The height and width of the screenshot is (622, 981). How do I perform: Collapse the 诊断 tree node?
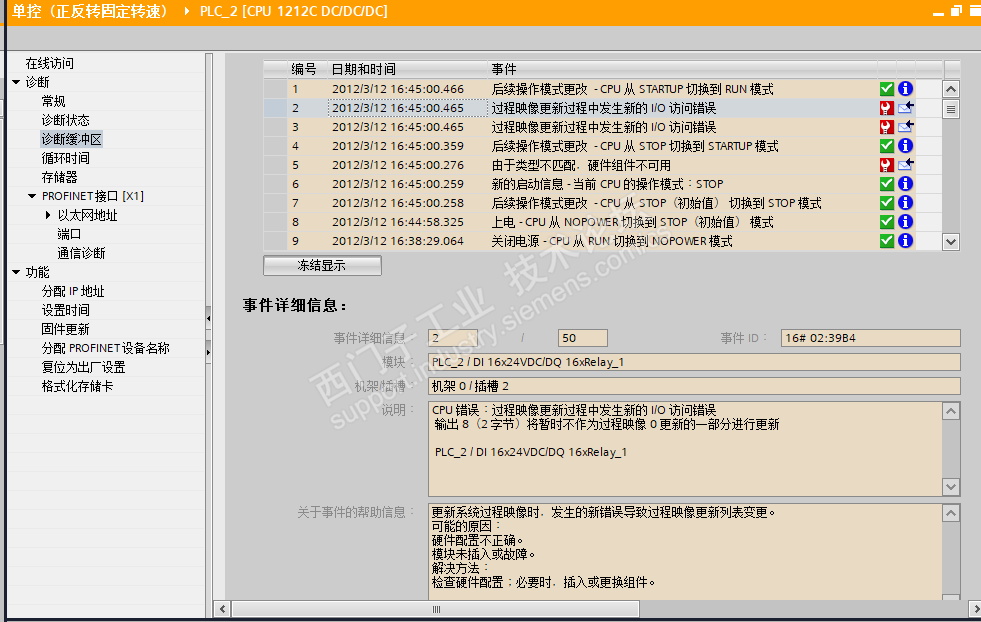pos(16,82)
